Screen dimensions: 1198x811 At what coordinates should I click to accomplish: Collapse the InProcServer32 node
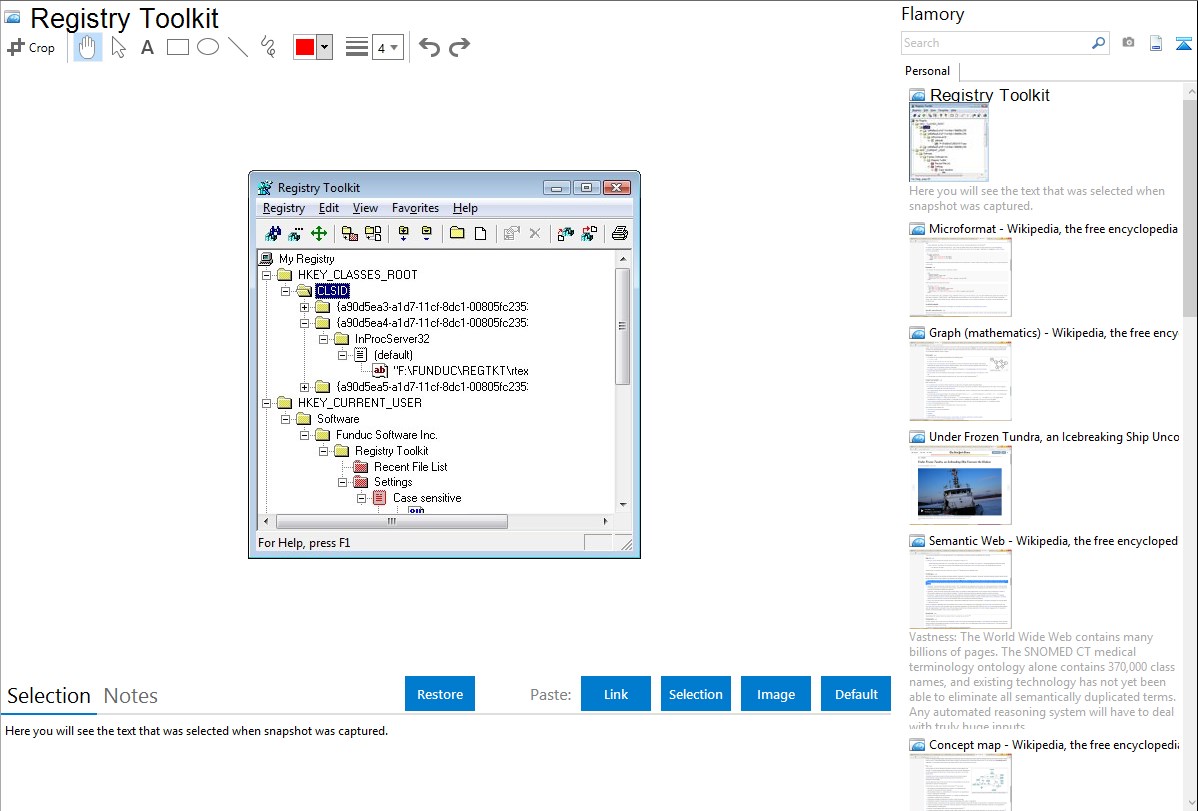point(324,339)
